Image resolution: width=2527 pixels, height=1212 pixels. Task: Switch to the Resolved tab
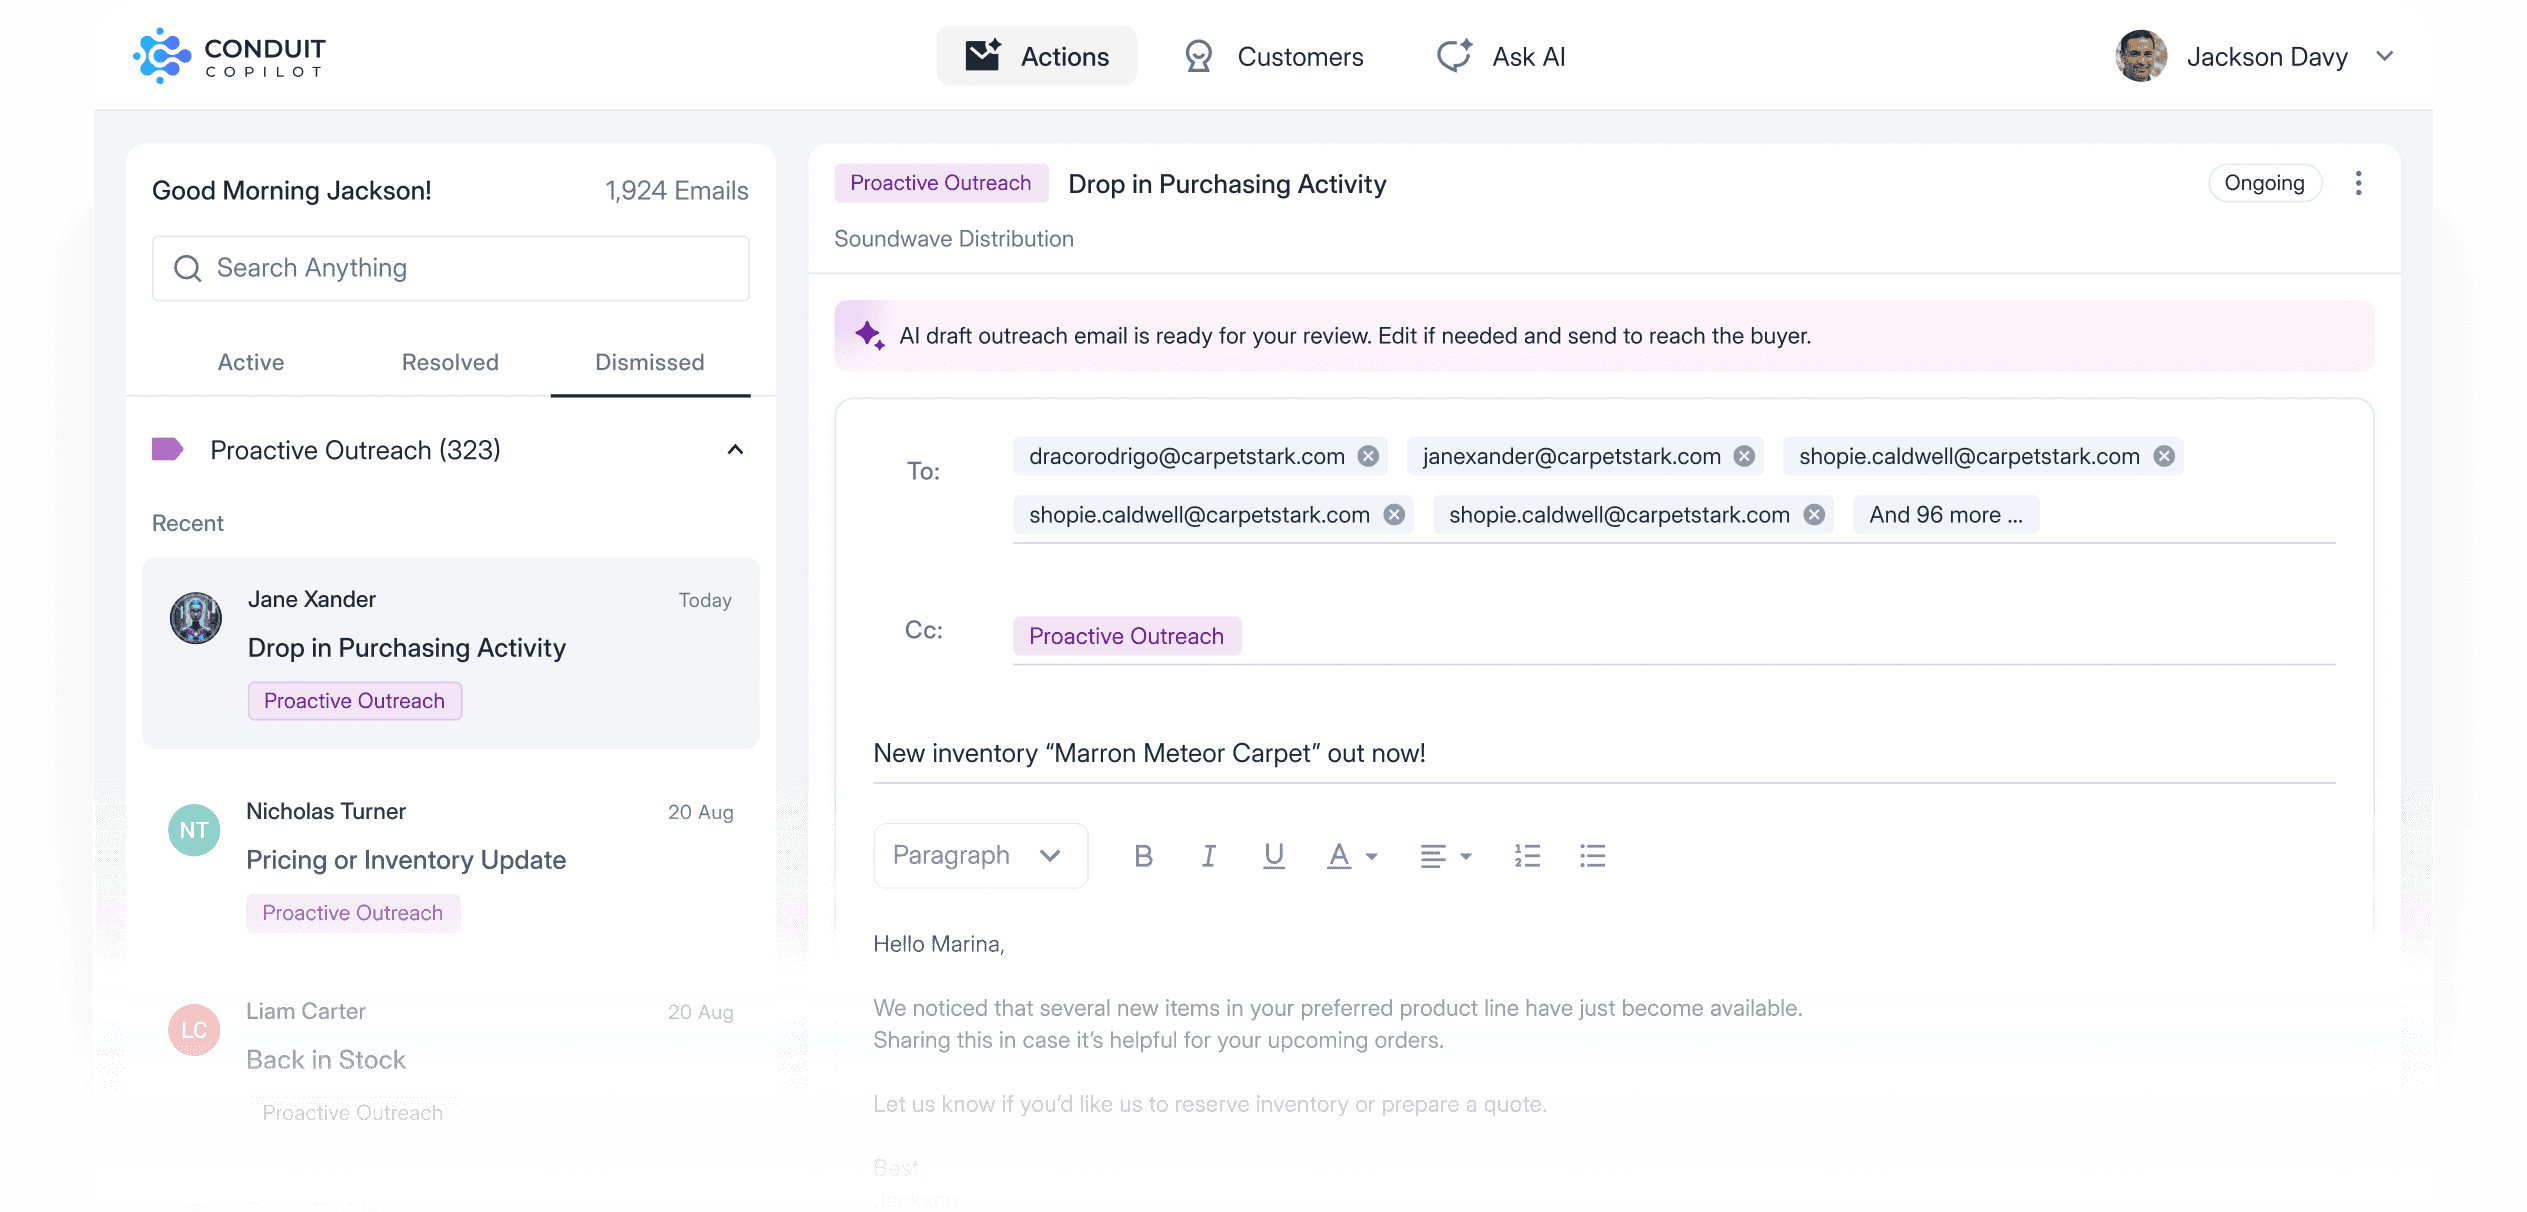(x=450, y=363)
